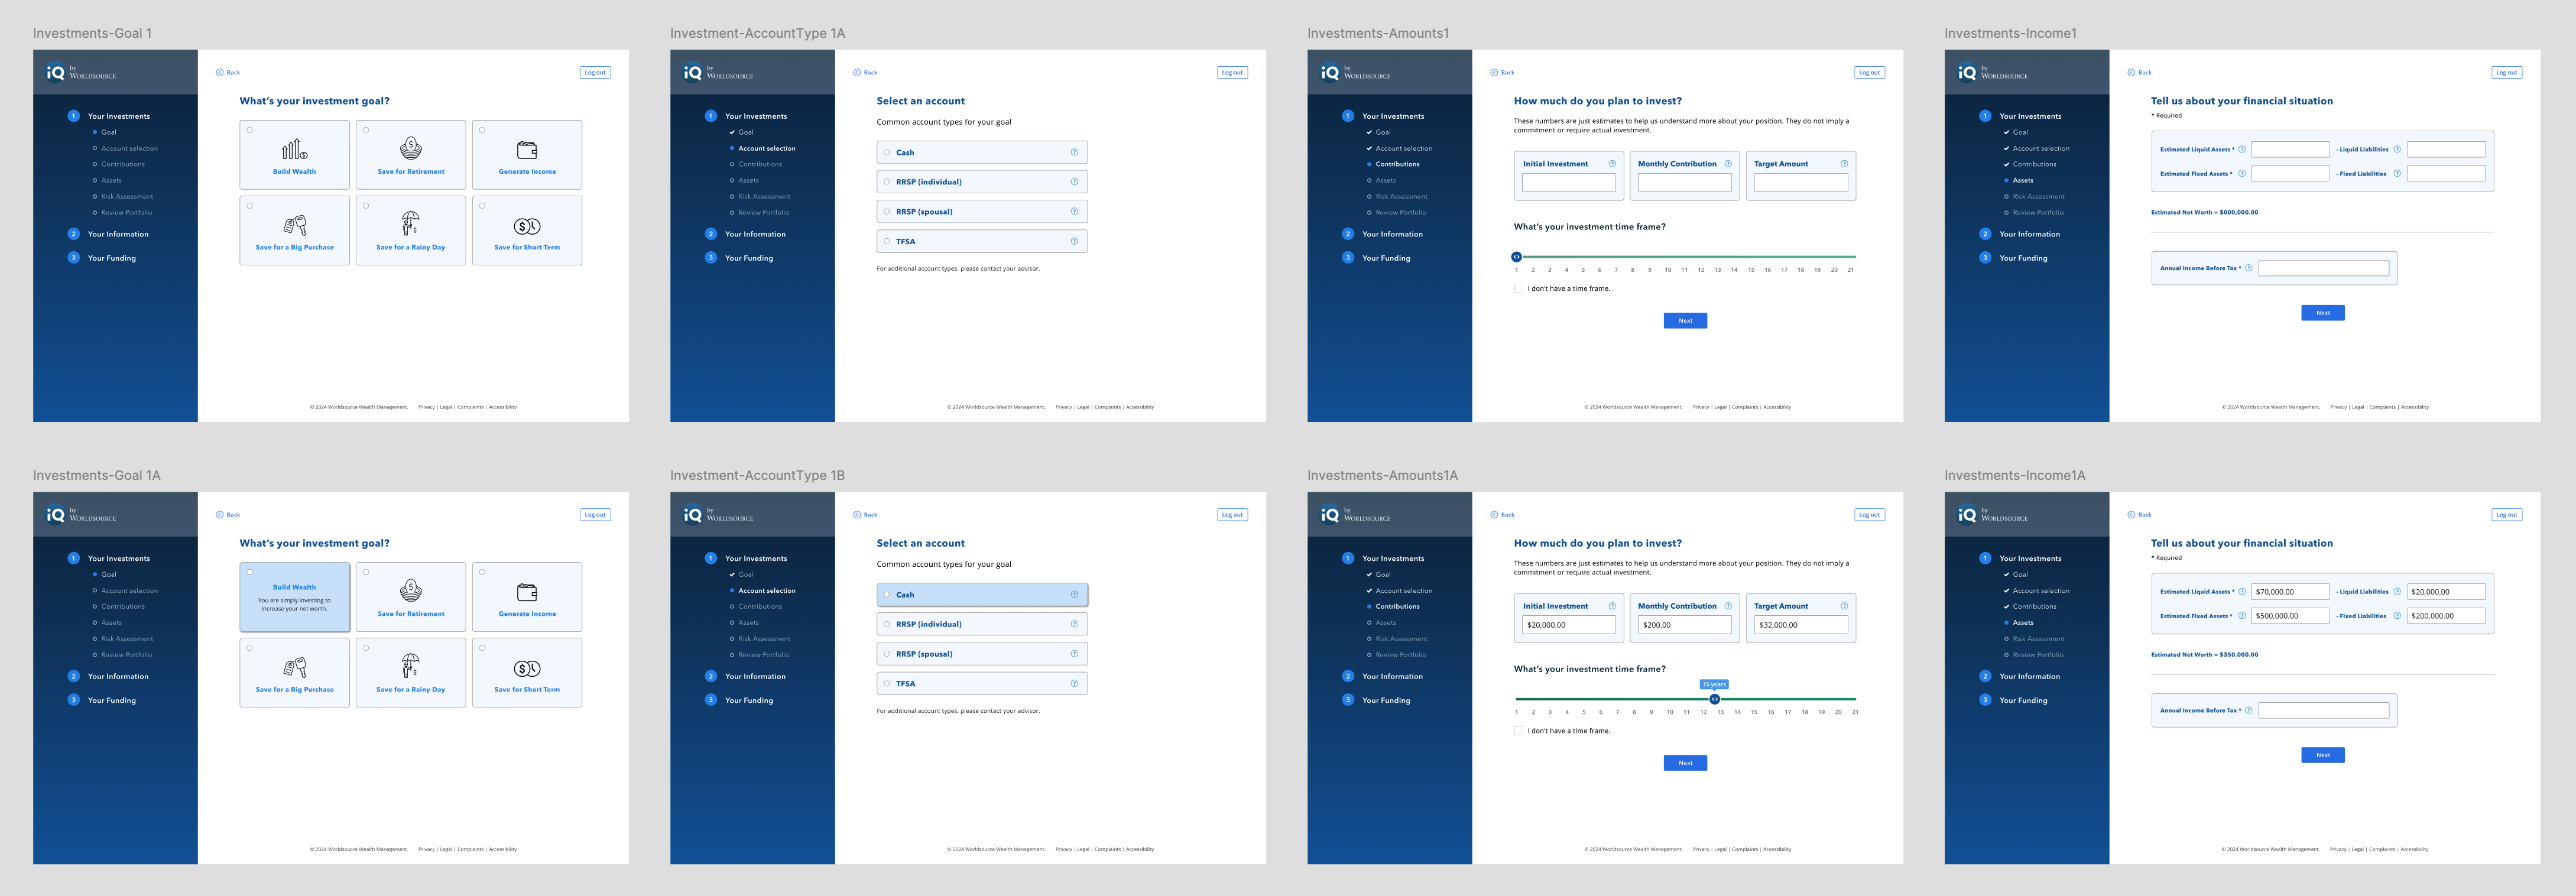
Task: Check 'I don't have a time frame' in Investments-Amounts1A
Action: (1518, 731)
